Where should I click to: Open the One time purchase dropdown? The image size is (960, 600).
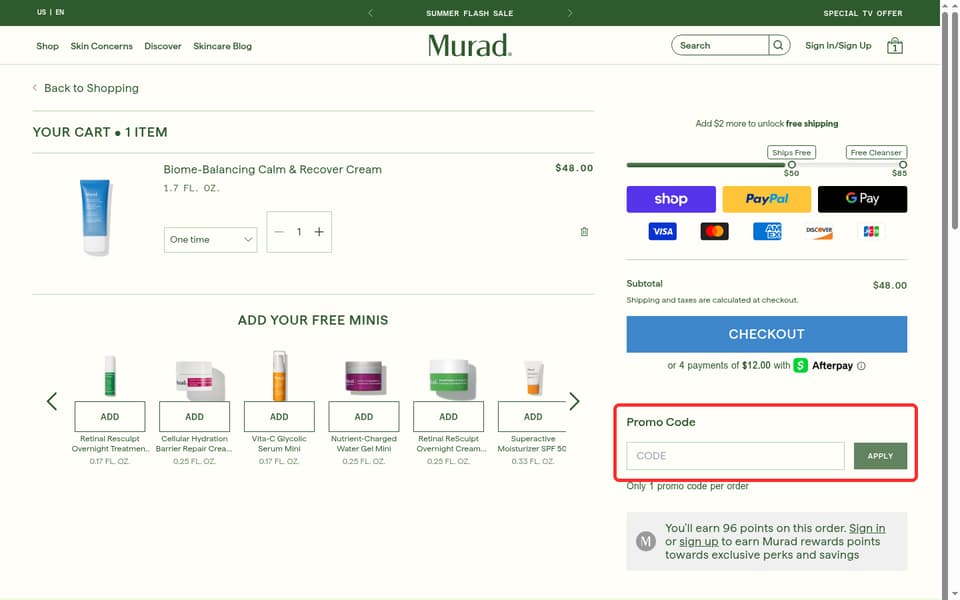pyautogui.click(x=211, y=239)
